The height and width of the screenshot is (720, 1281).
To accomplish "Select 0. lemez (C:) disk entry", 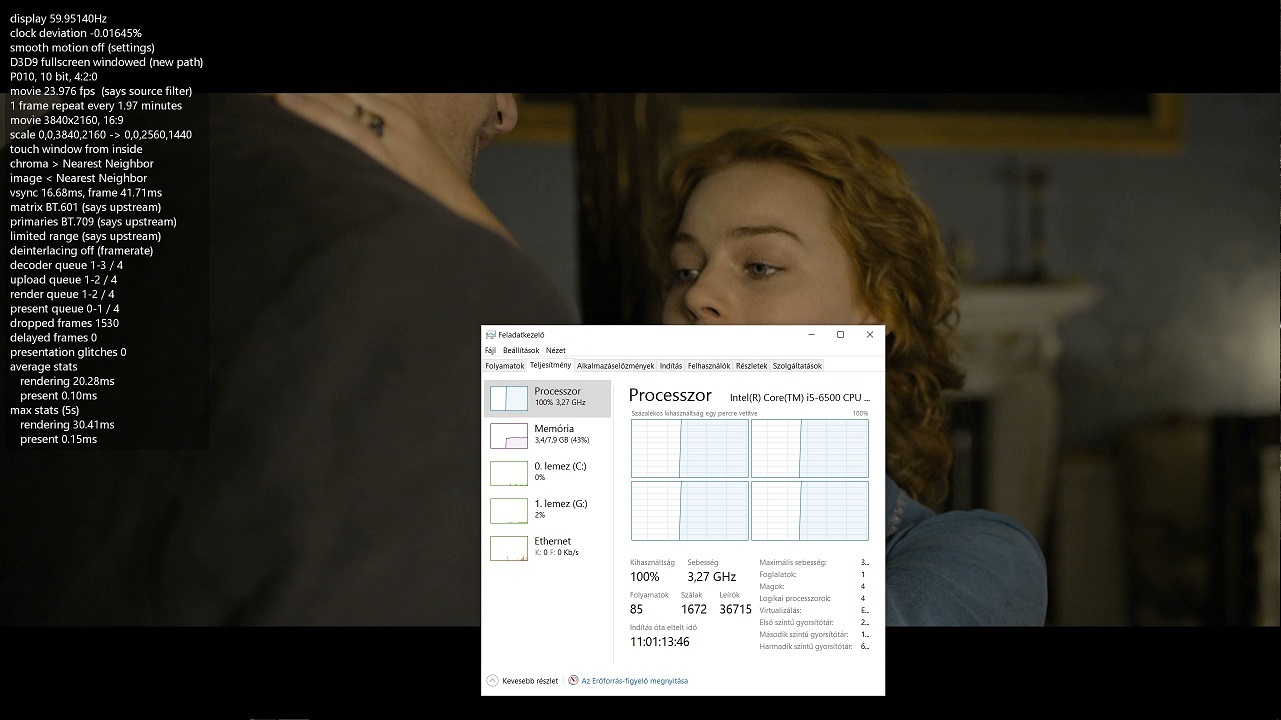I will [547, 473].
